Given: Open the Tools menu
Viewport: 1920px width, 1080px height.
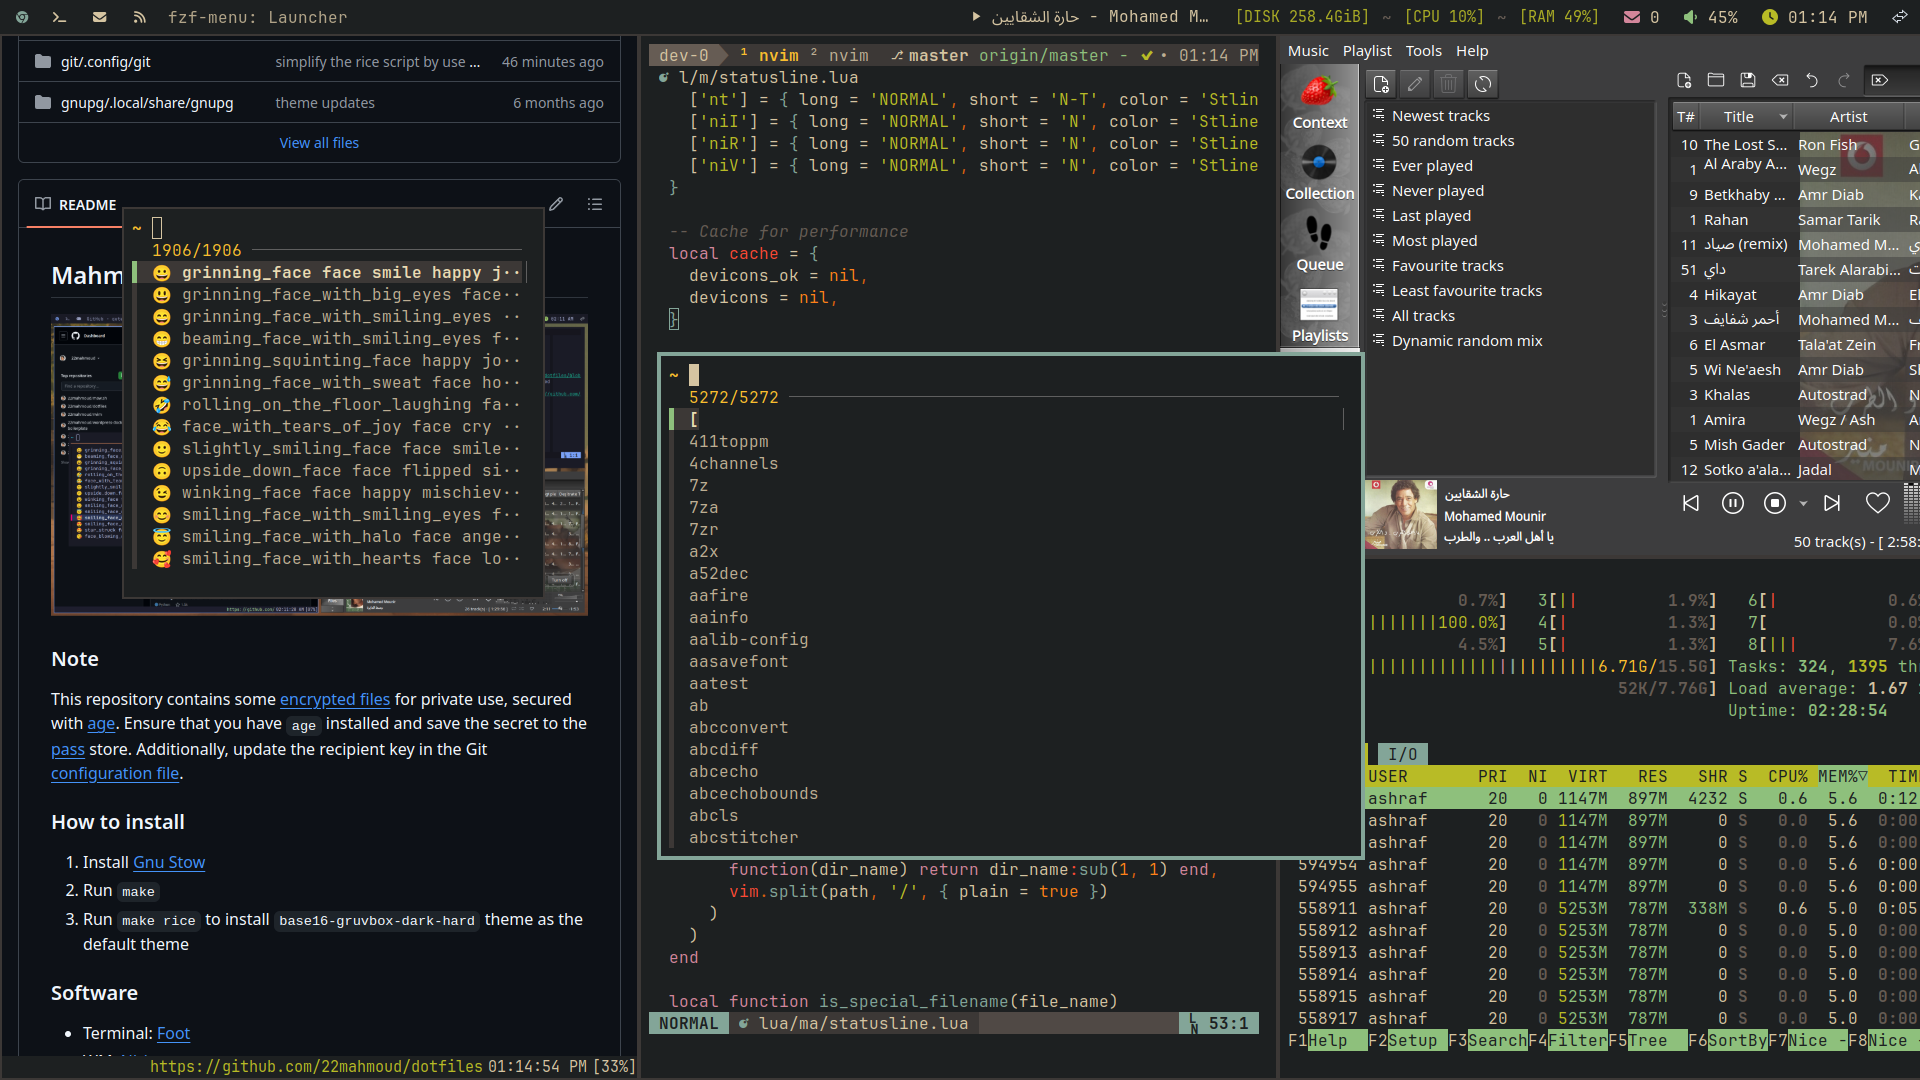Looking at the screenshot, I should (1423, 51).
